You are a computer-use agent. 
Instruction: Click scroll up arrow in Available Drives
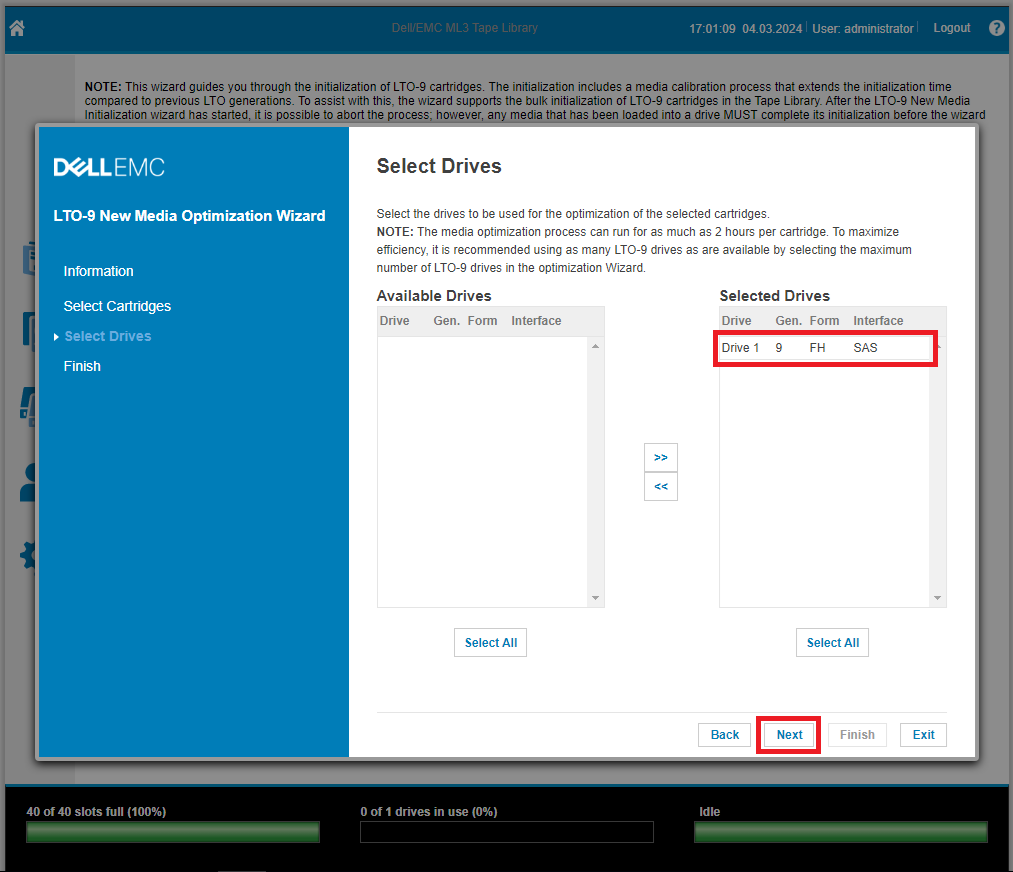click(595, 346)
